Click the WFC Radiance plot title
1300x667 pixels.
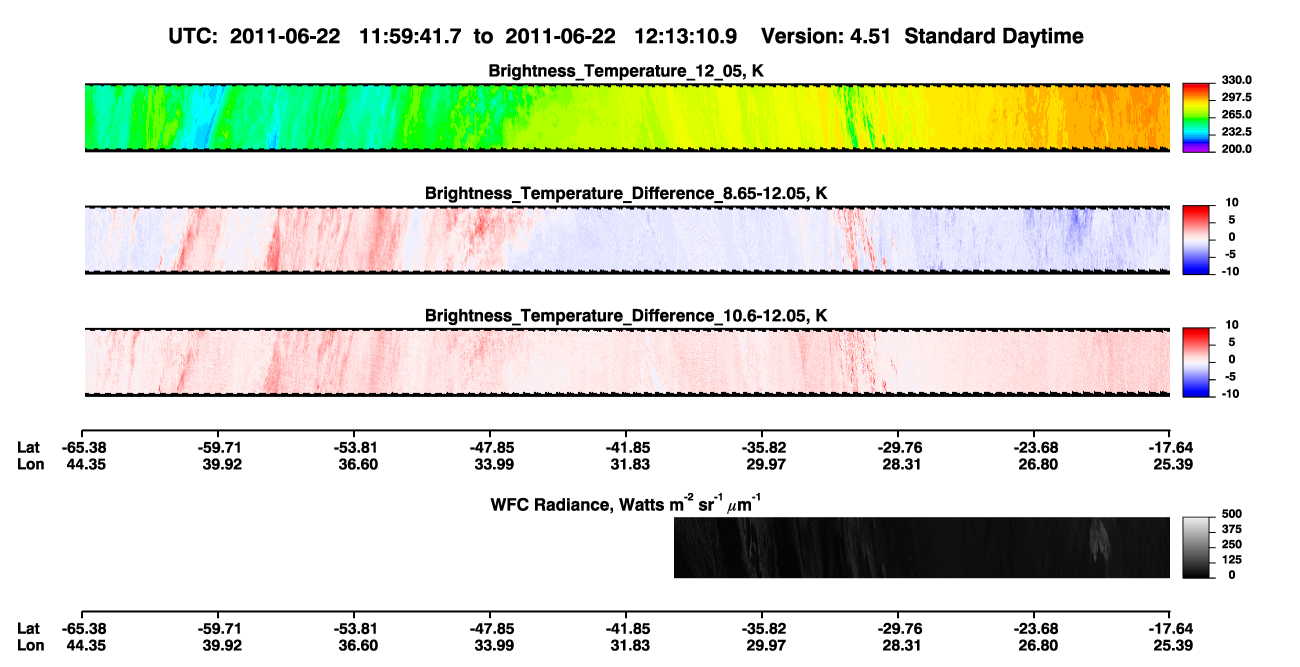pos(627,503)
